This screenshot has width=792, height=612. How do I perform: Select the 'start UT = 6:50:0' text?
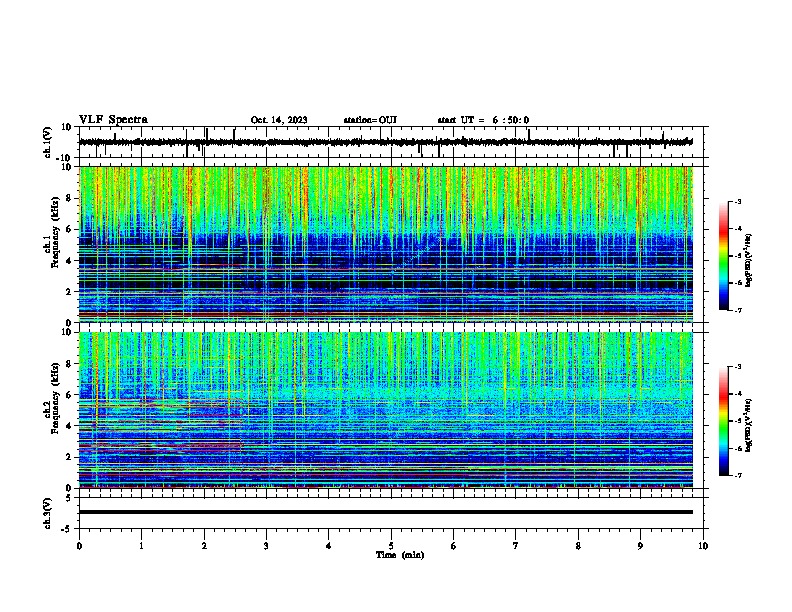tap(483, 120)
